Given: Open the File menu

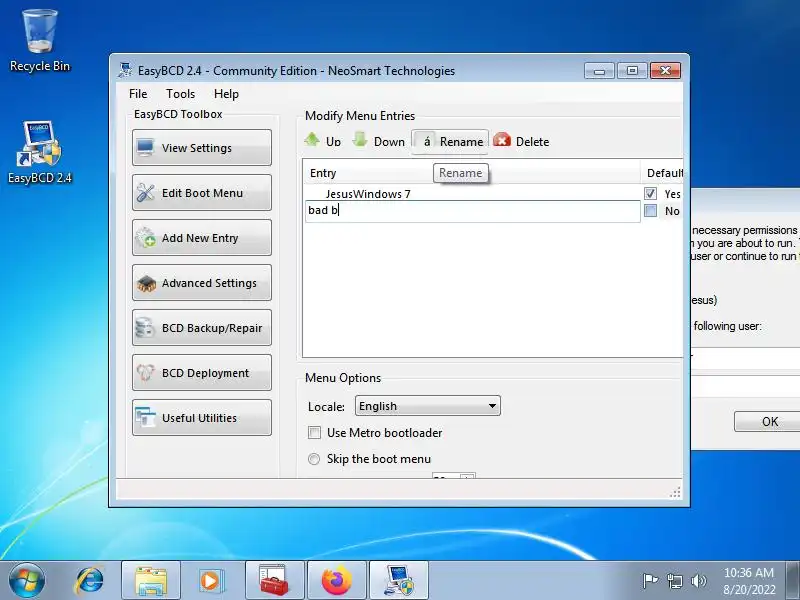Looking at the screenshot, I should coord(138,94).
